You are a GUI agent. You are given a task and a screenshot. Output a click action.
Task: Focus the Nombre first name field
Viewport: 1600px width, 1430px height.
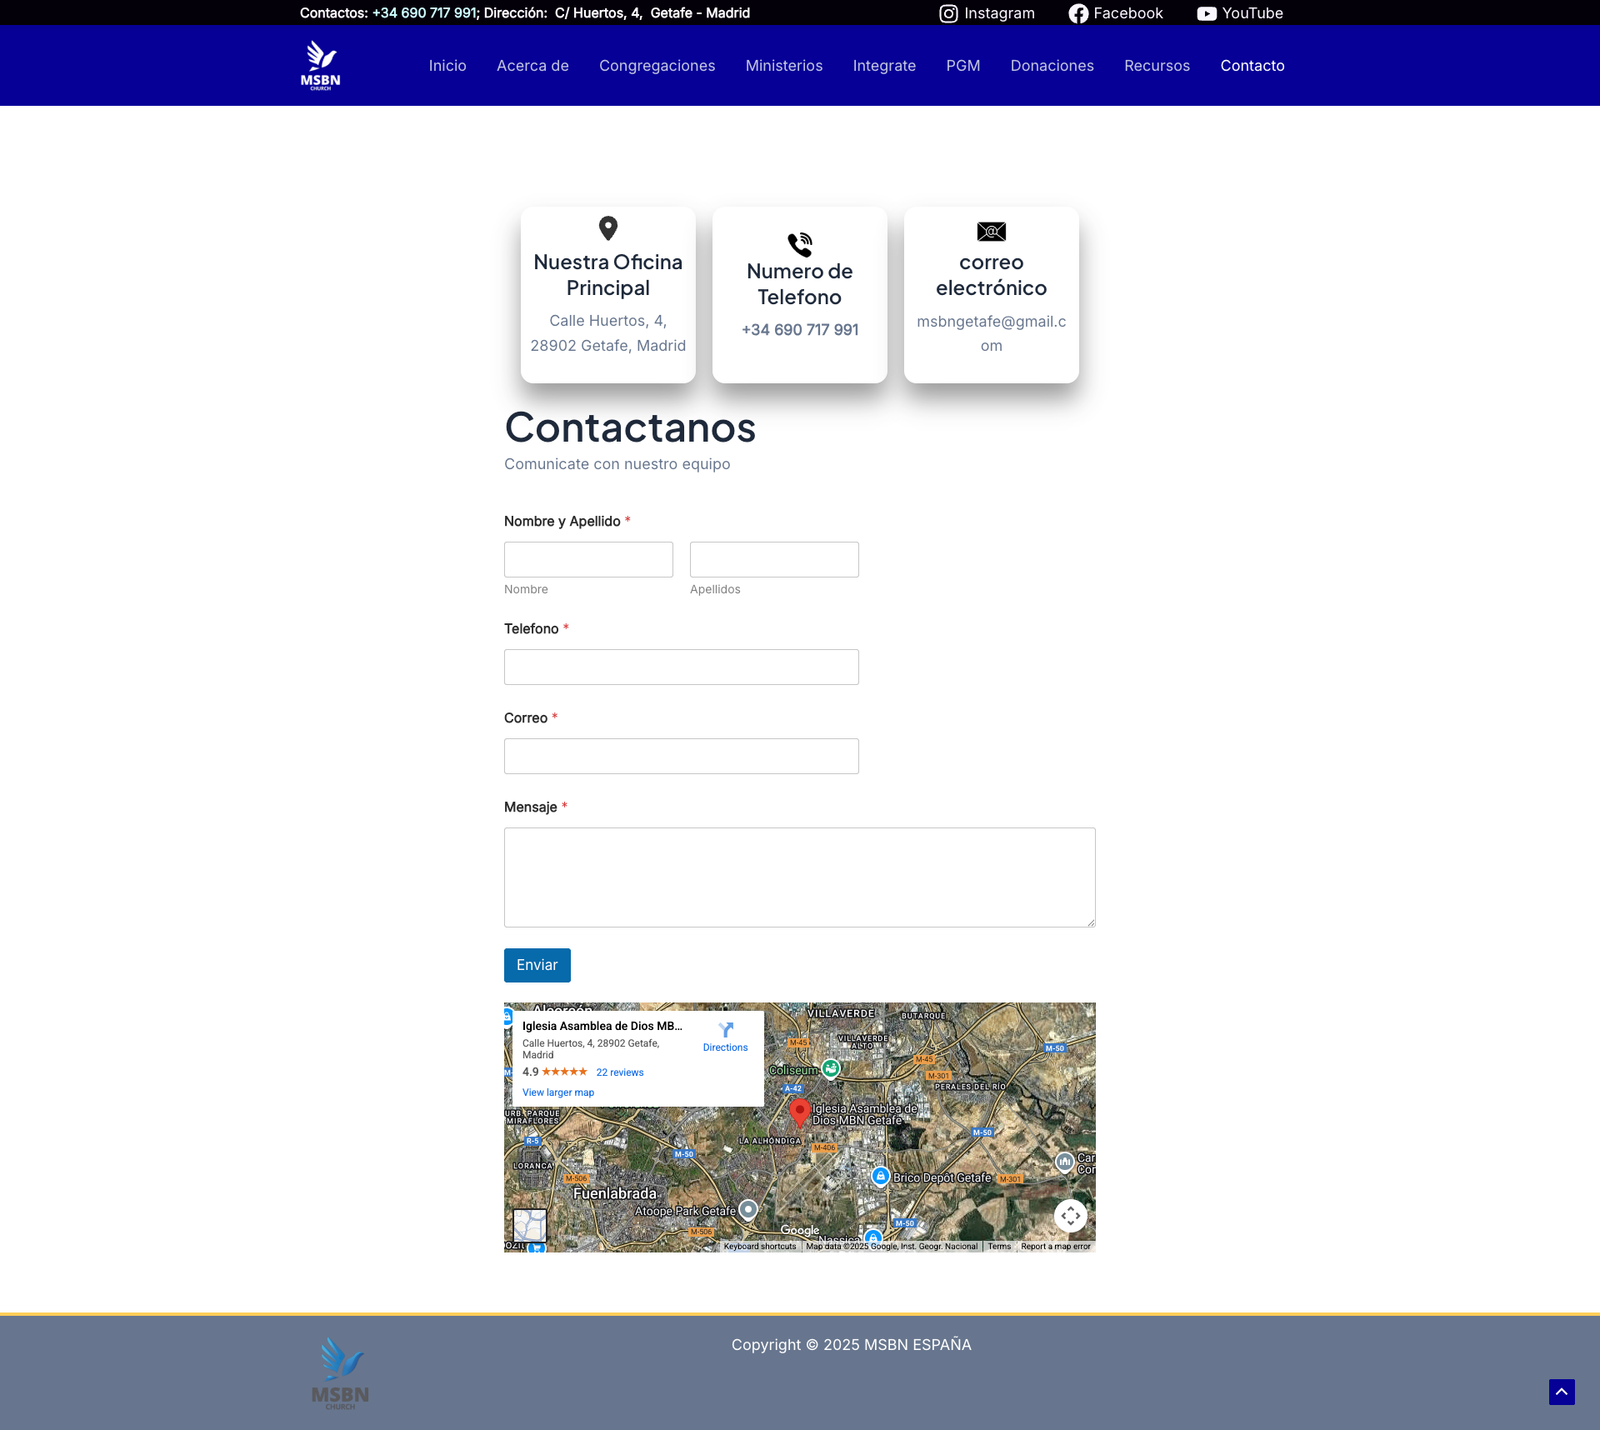[588, 560]
